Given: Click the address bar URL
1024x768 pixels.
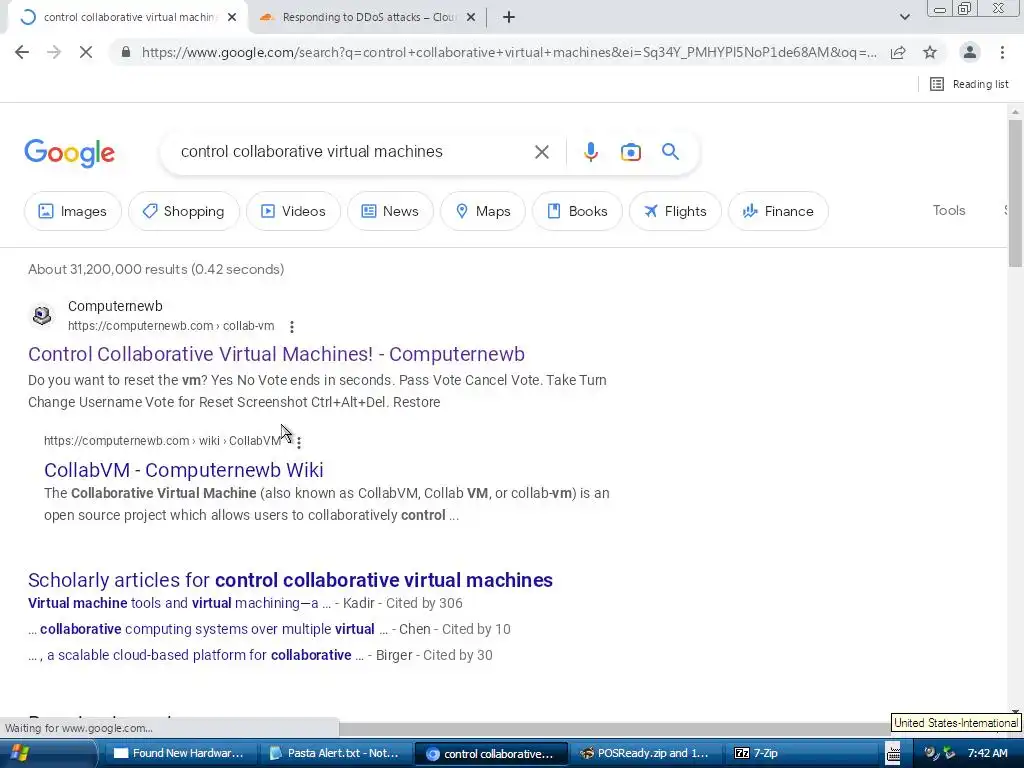Looking at the screenshot, I should pyautogui.click(x=509, y=52).
